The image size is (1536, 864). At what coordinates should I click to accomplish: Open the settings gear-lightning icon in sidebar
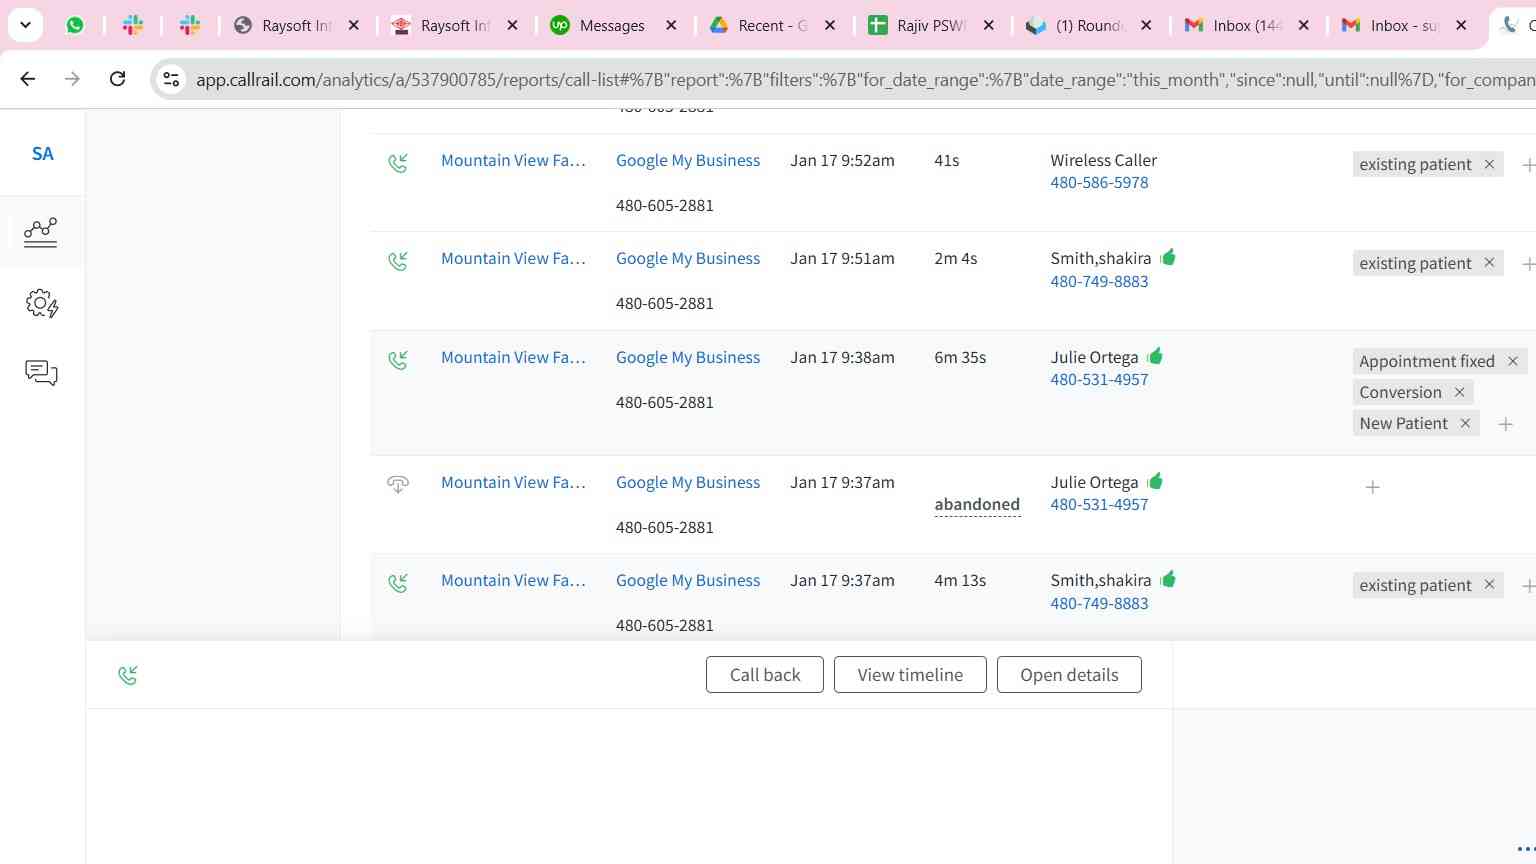pos(41,303)
